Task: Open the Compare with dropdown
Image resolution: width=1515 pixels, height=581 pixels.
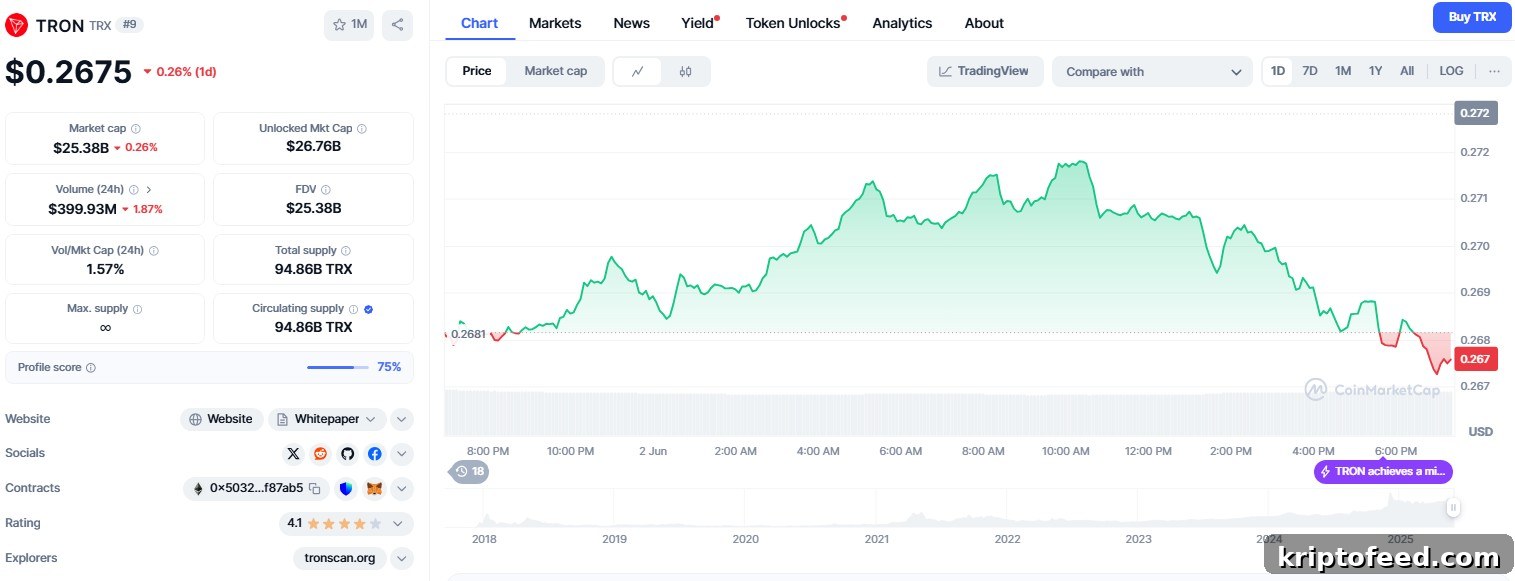Action: pos(1152,72)
